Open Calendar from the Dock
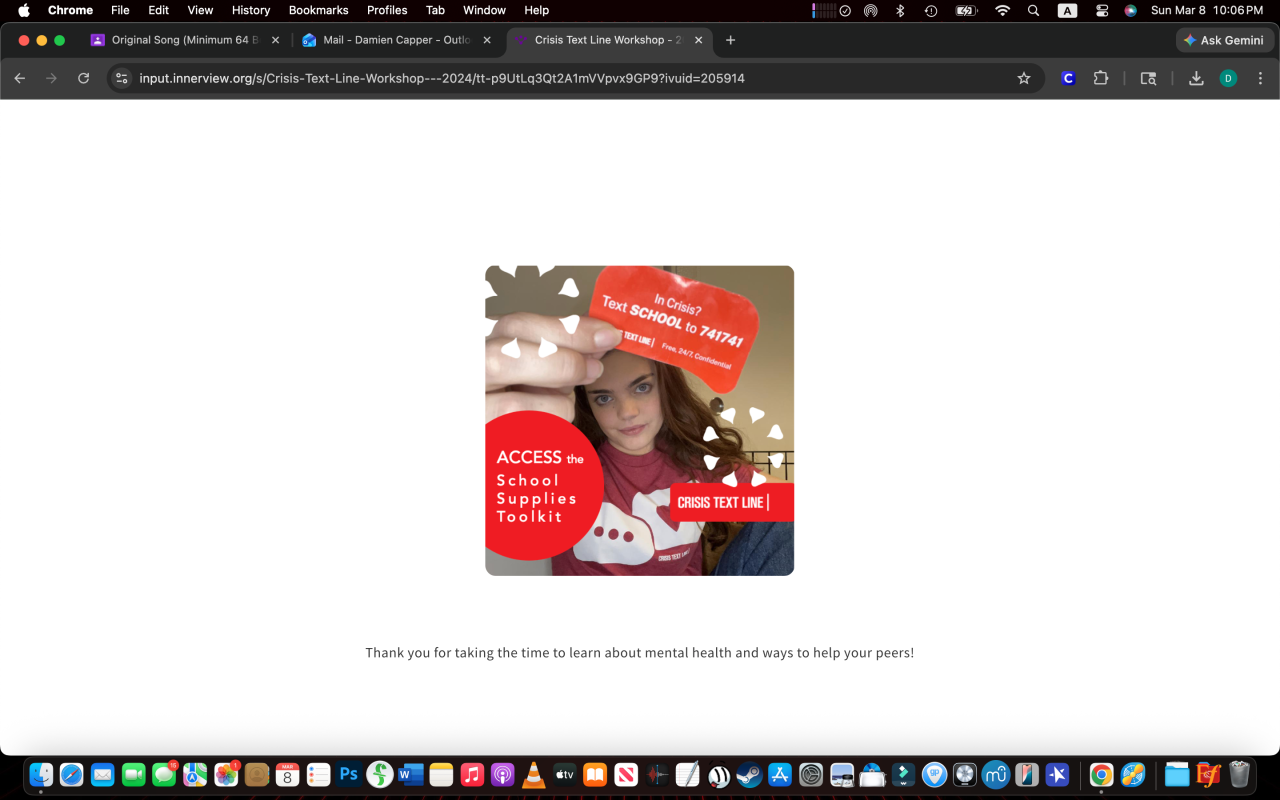 pos(287,774)
